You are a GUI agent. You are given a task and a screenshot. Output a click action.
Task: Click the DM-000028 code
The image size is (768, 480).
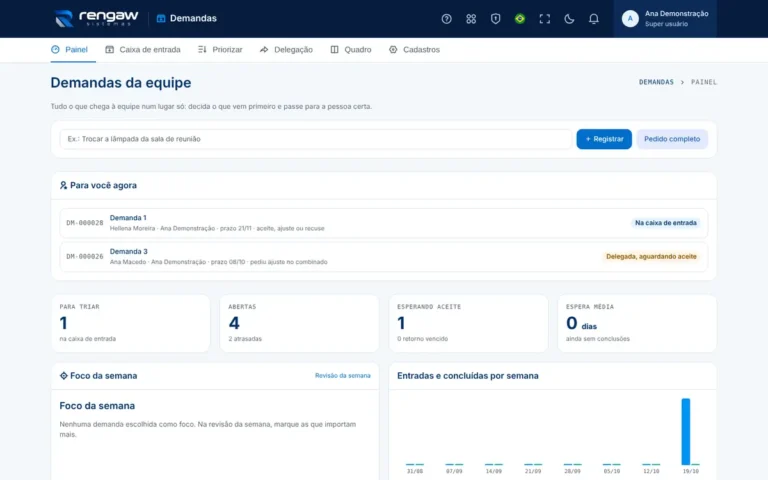coord(85,223)
